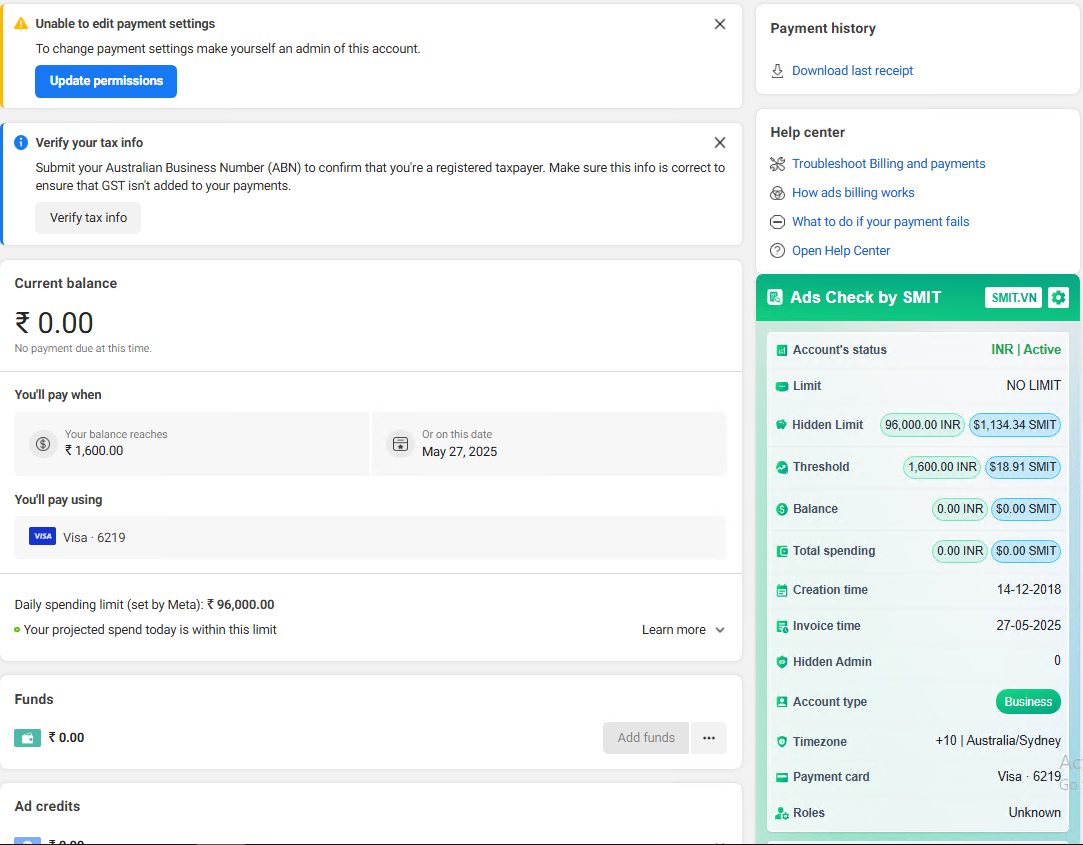Open Troubleshoot Billing and payments
The width and height of the screenshot is (1083, 845).
[x=888, y=164]
